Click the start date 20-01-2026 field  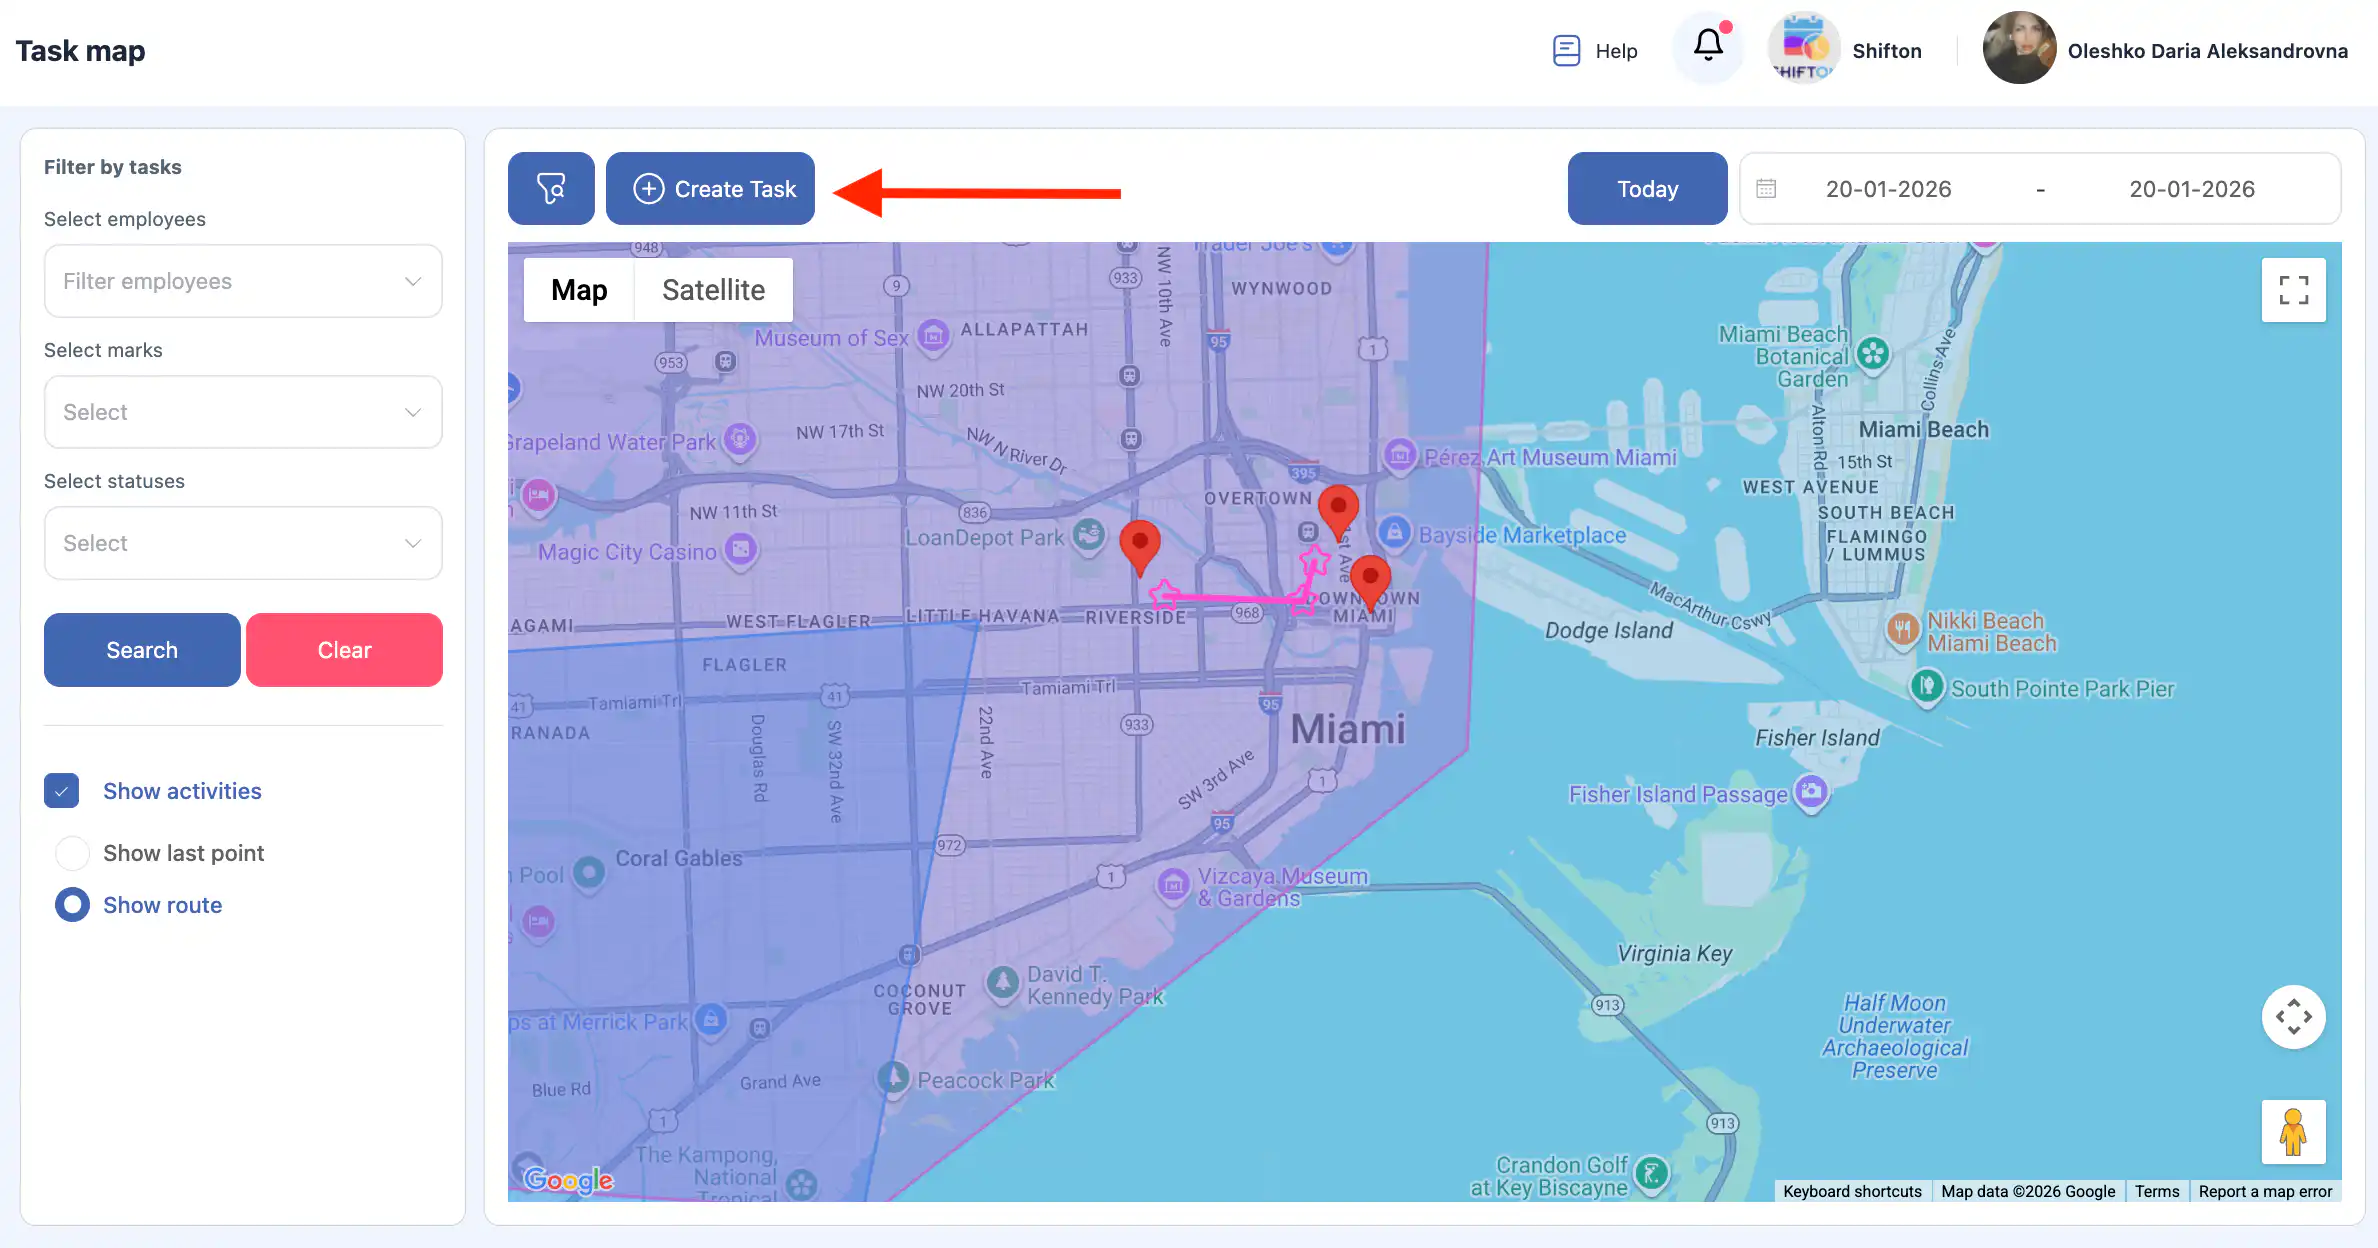(1888, 189)
